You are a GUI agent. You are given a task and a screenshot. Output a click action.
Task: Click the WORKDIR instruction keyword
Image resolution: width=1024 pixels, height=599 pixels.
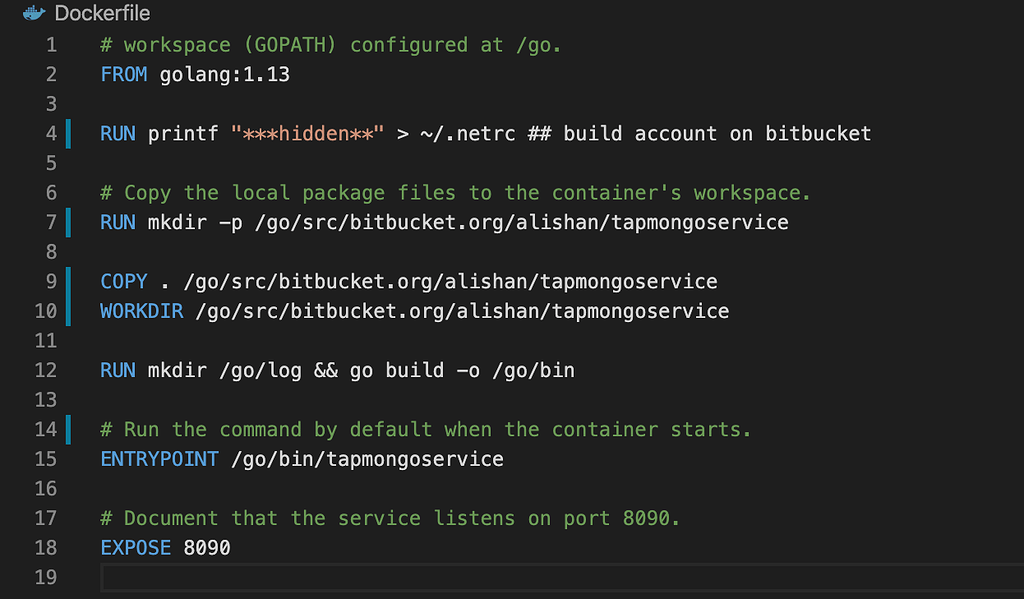(142, 311)
